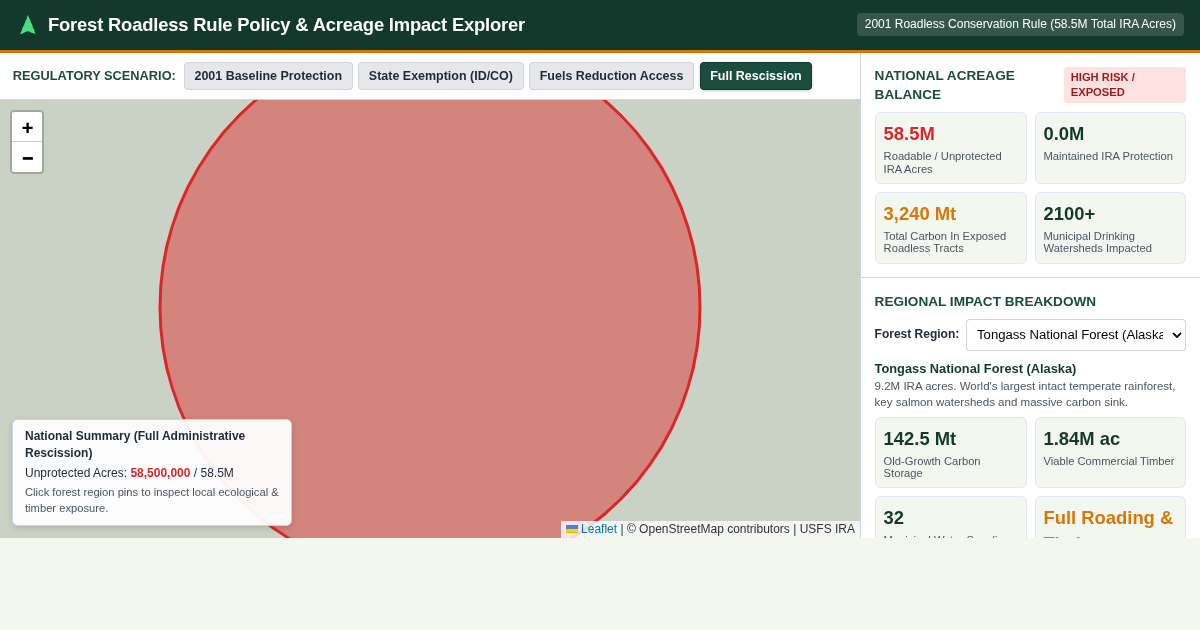
Task: Zoom in on the map
Action: 27,127
